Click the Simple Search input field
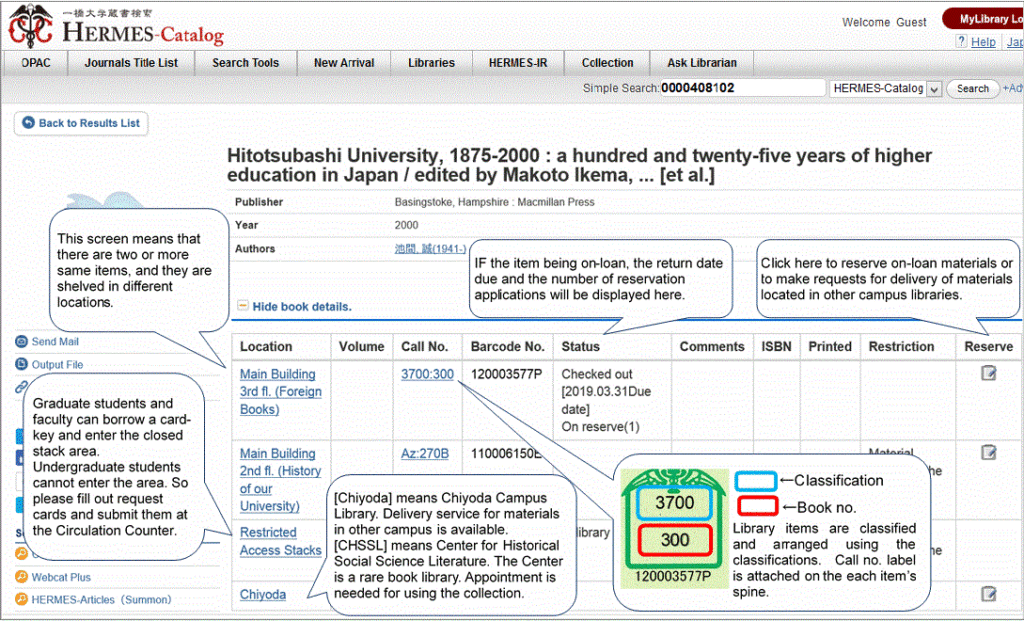 743,88
